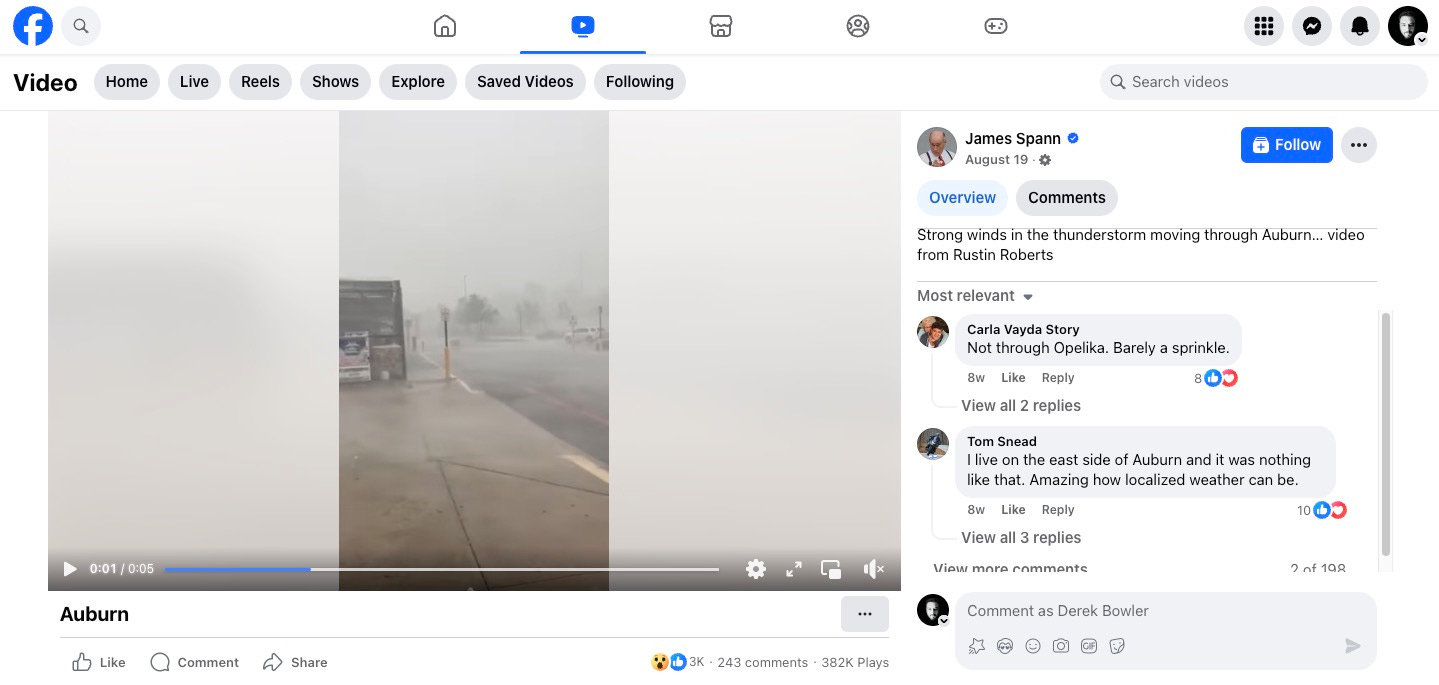
Task: Open the Most relevant sort dropdown
Action: 975,296
